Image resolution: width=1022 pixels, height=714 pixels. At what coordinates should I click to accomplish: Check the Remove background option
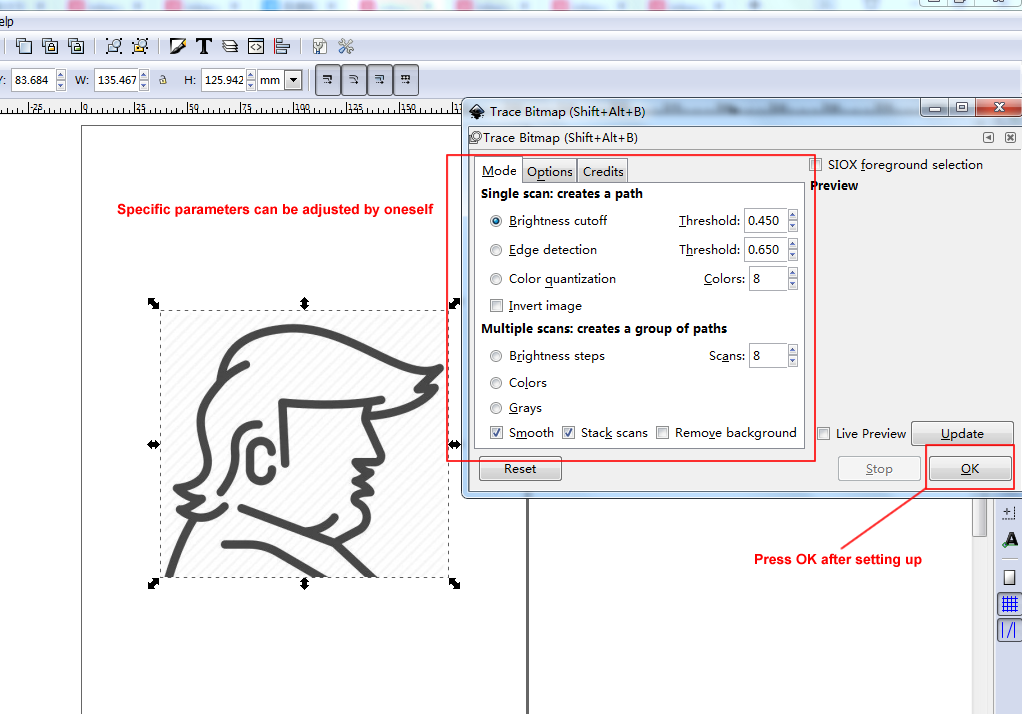click(662, 433)
